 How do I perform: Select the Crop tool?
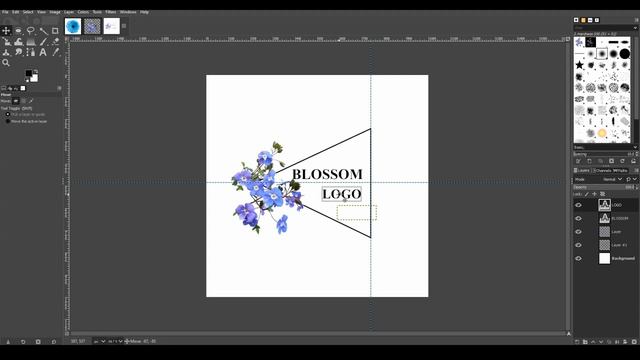coord(55,31)
